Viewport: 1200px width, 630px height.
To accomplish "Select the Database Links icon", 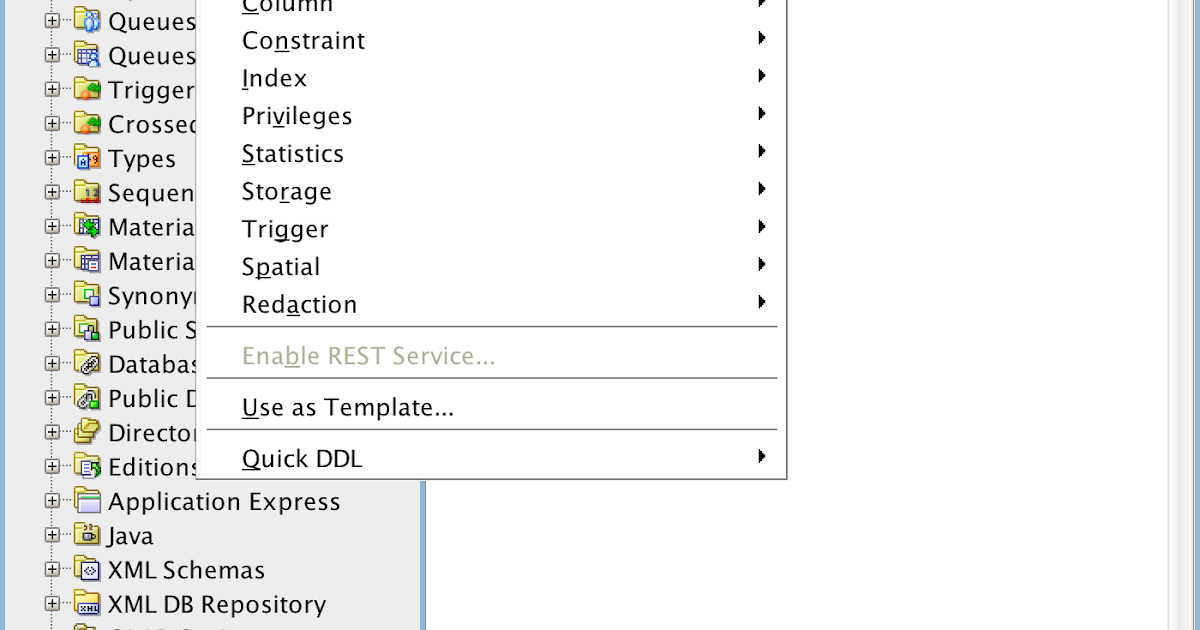I will click(88, 364).
